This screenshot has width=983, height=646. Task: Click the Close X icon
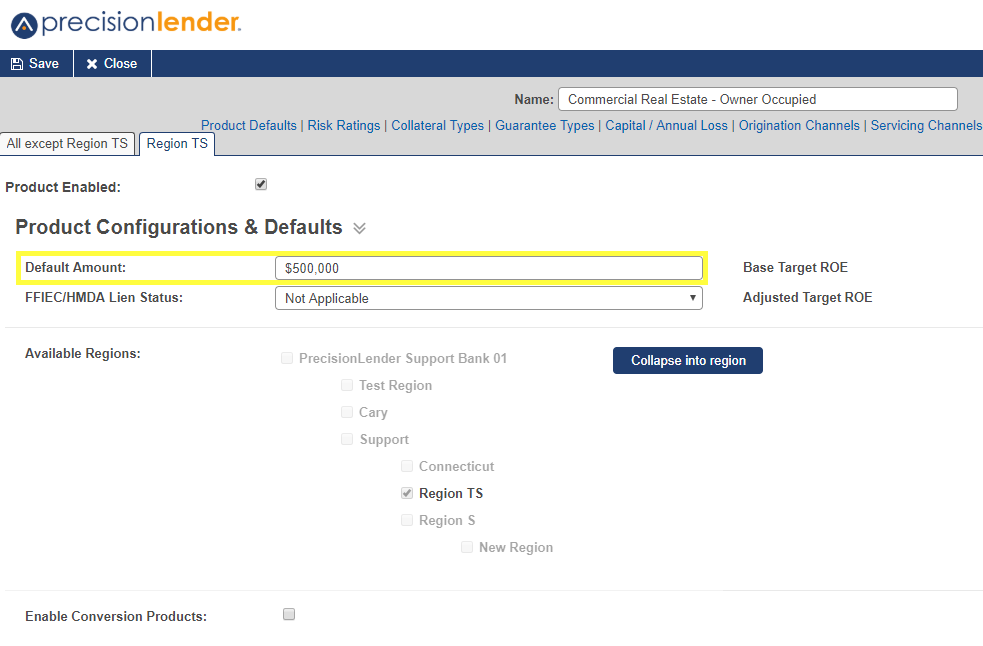pyautogui.click(x=92, y=64)
